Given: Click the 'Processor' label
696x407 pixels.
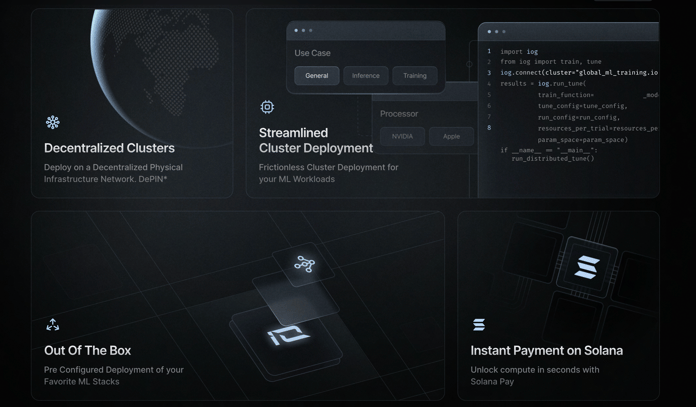Looking at the screenshot, I should point(399,114).
